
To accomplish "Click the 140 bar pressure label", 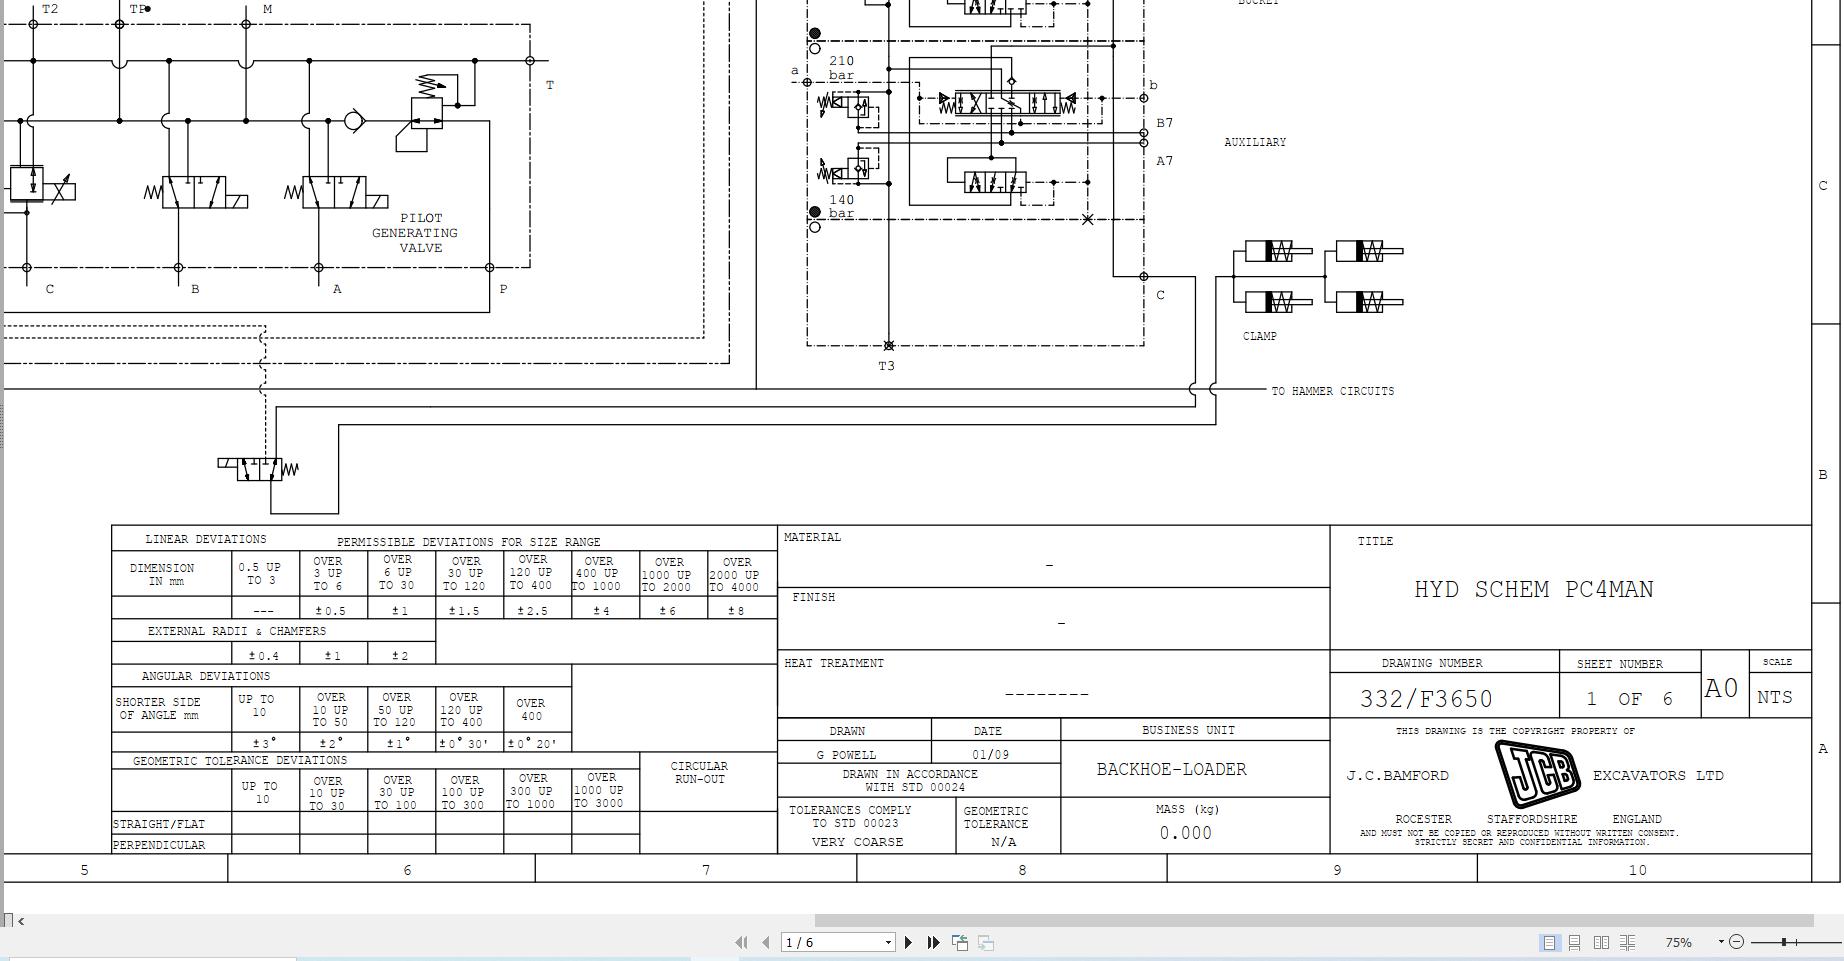I will [x=841, y=206].
